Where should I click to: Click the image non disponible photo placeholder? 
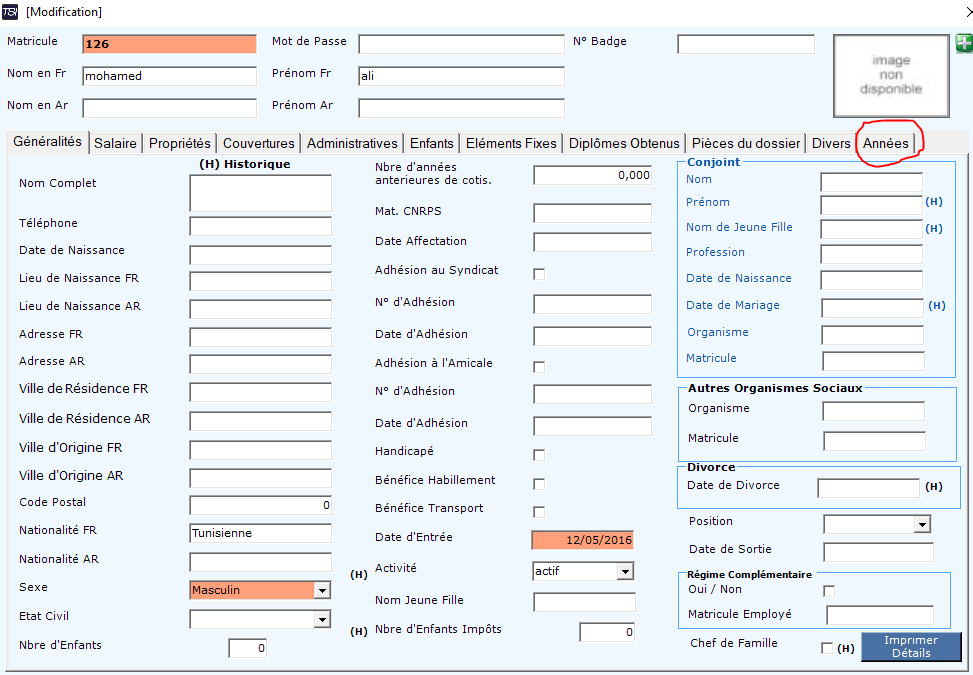[891, 76]
